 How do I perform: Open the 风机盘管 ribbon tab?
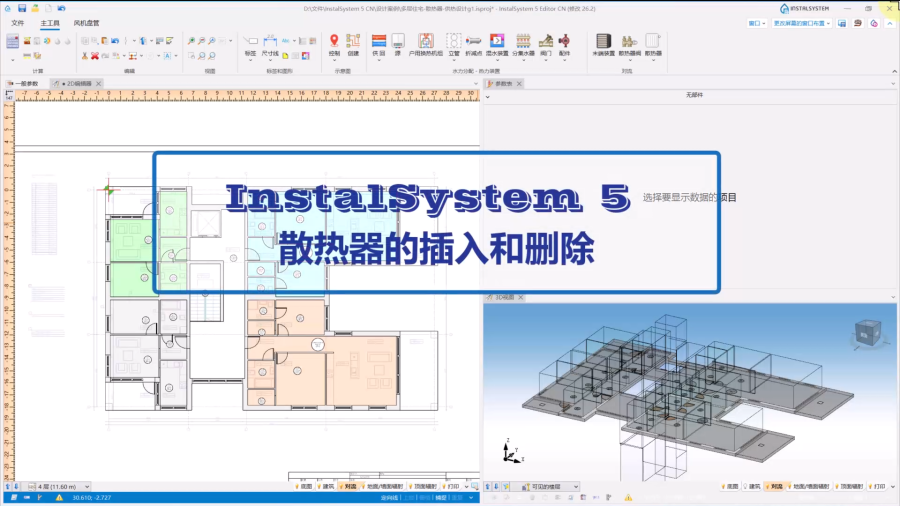(86, 23)
